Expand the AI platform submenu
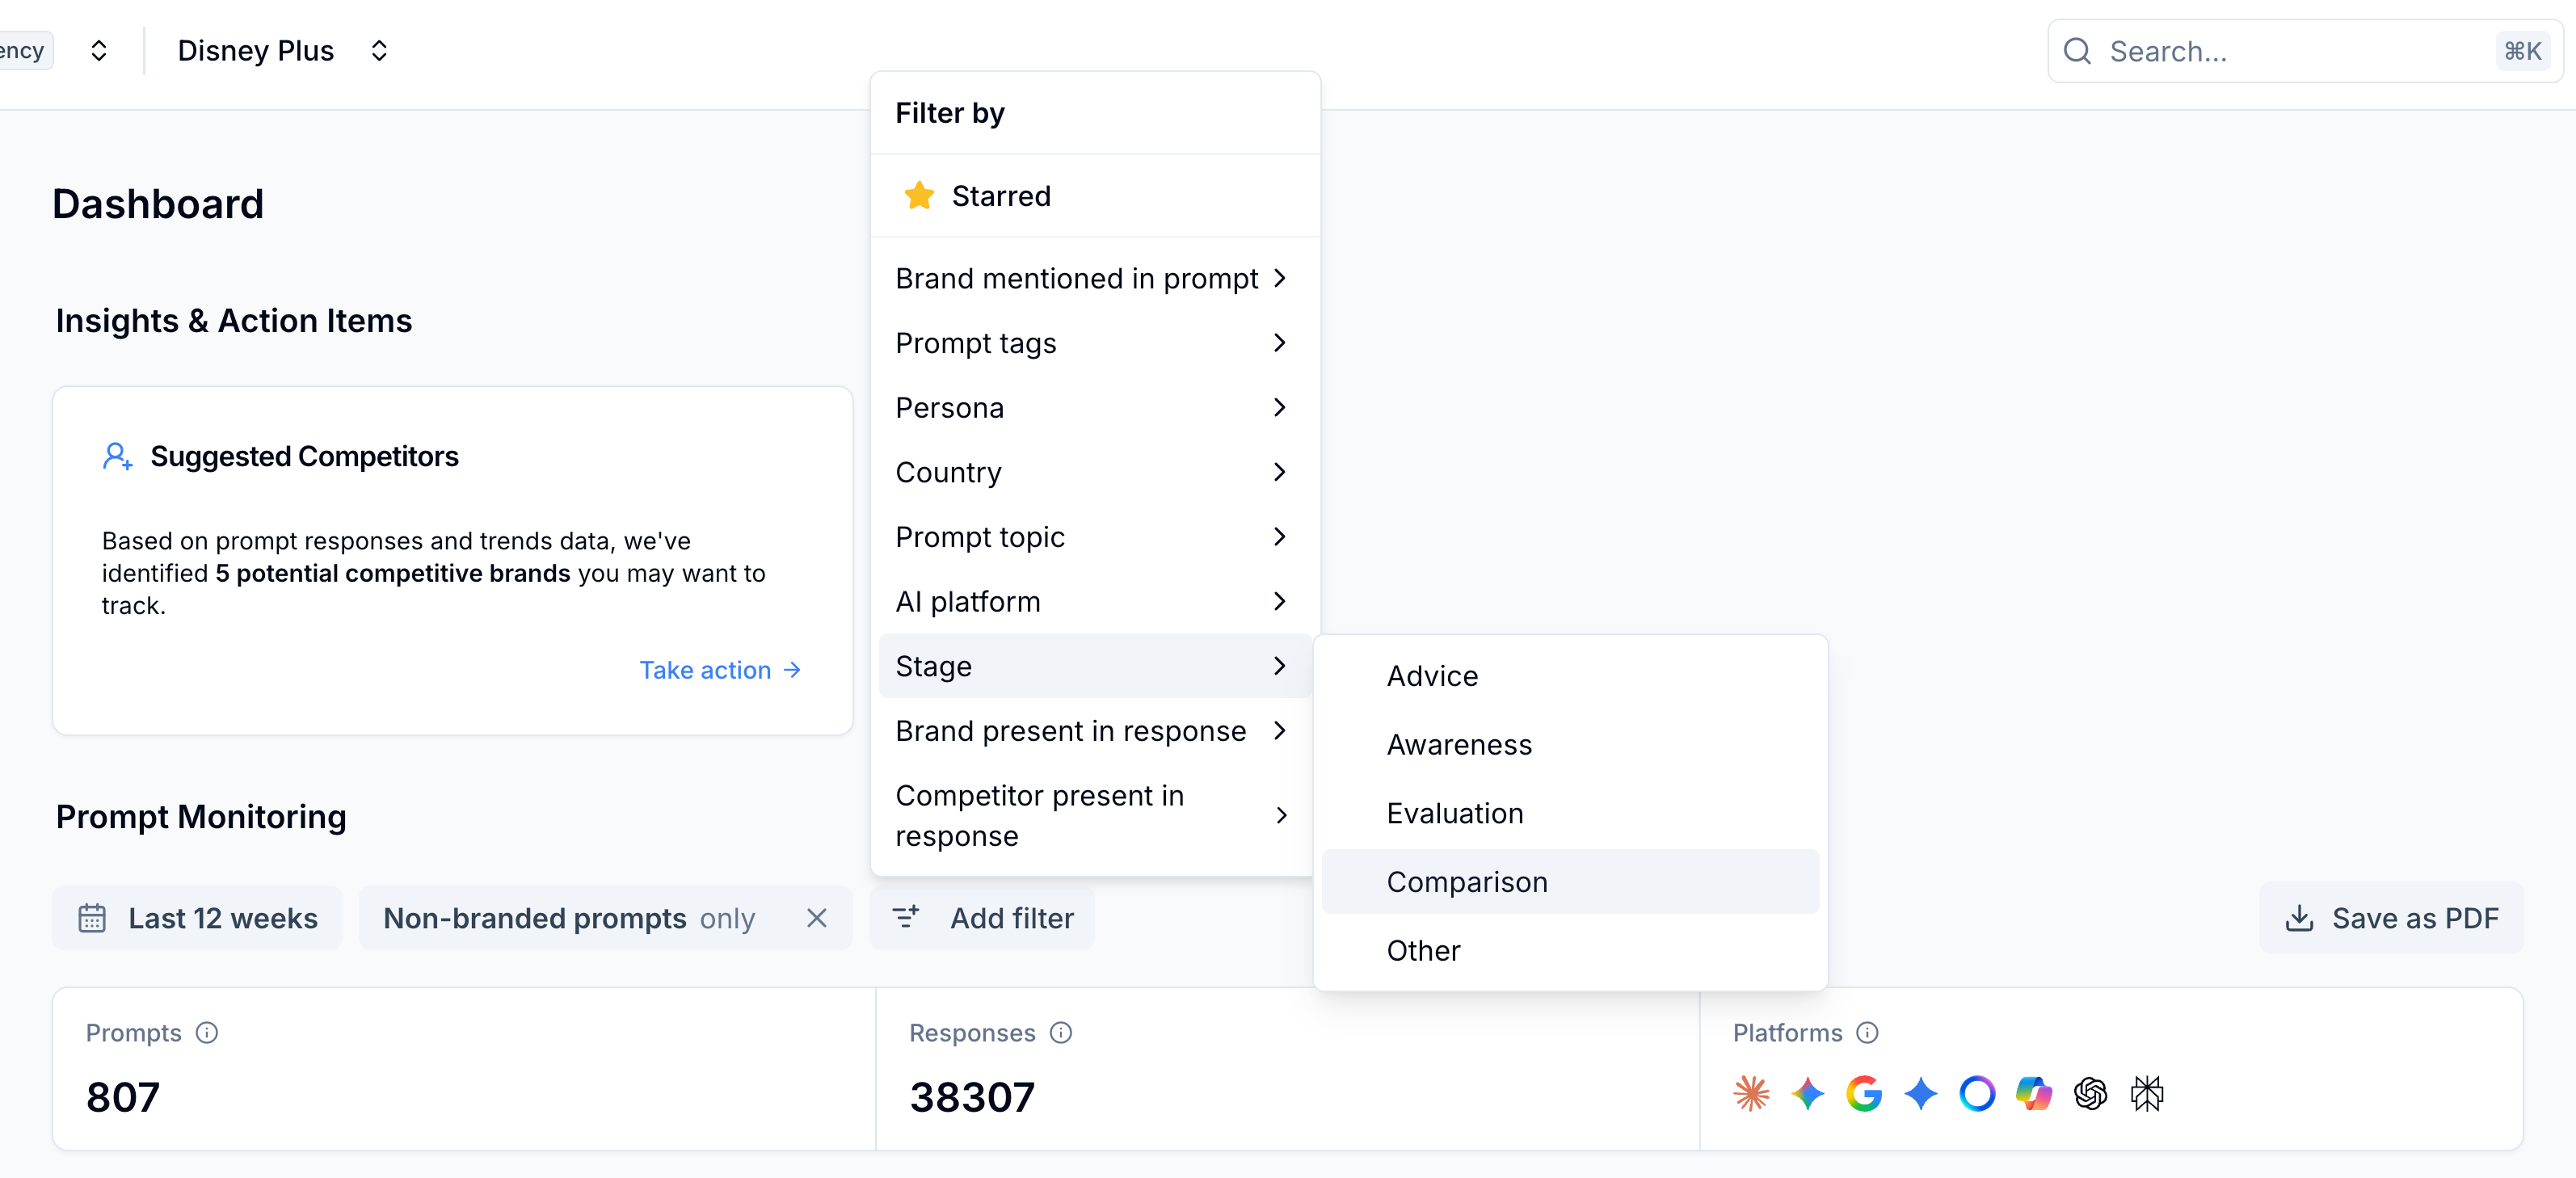Viewport: 2576px width, 1178px height. point(1095,601)
